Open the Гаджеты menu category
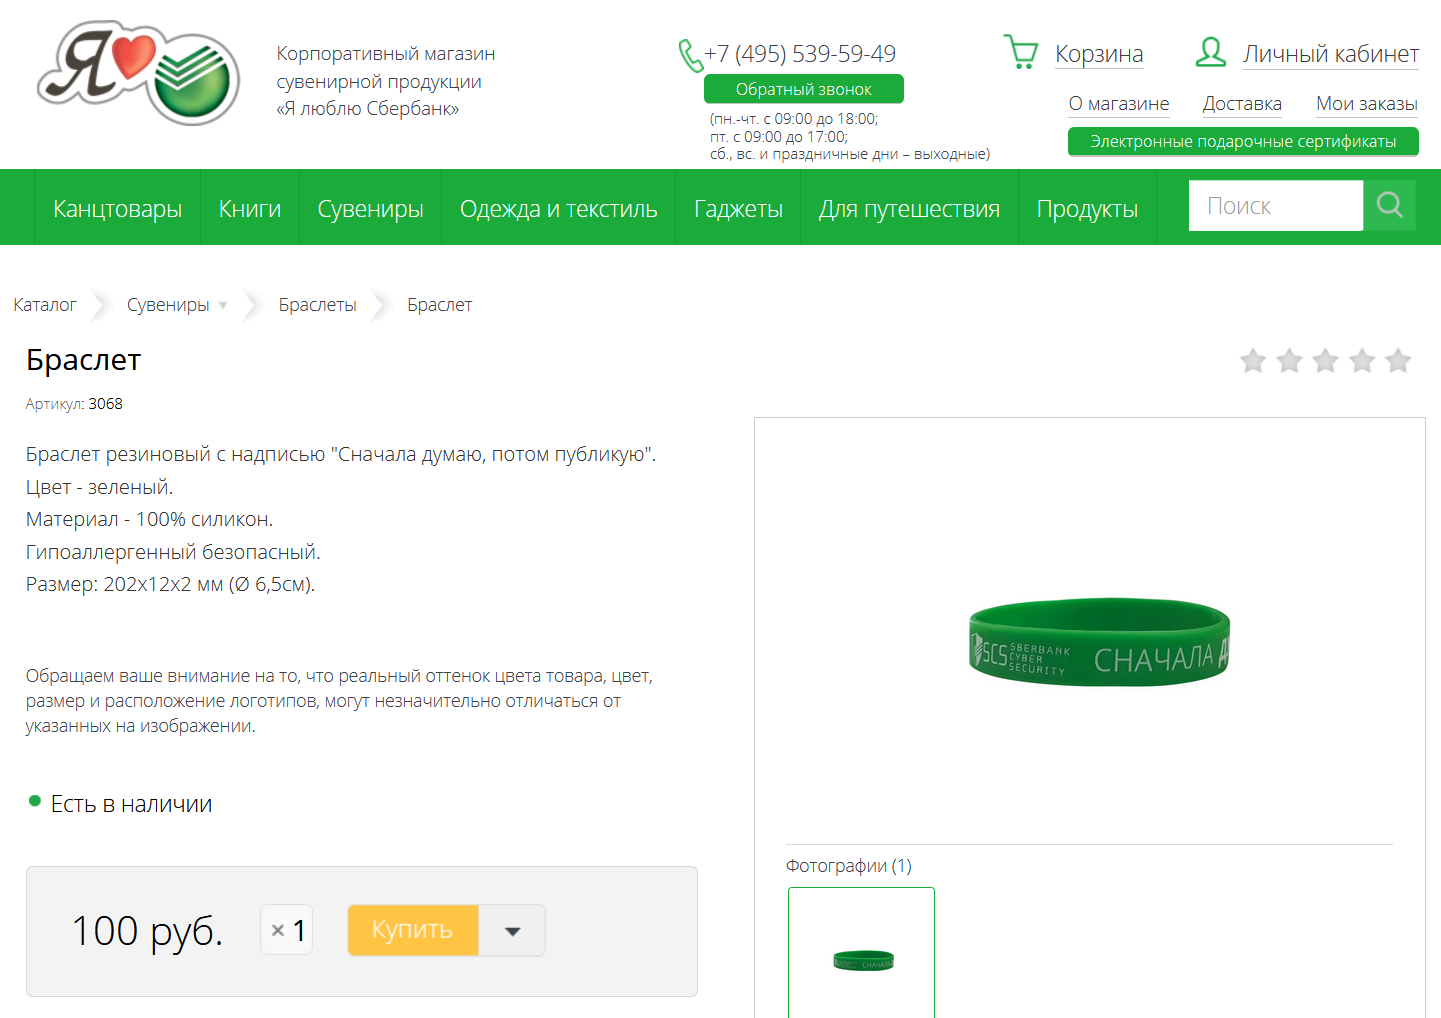Image resolution: width=1441 pixels, height=1018 pixels. [x=738, y=208]
